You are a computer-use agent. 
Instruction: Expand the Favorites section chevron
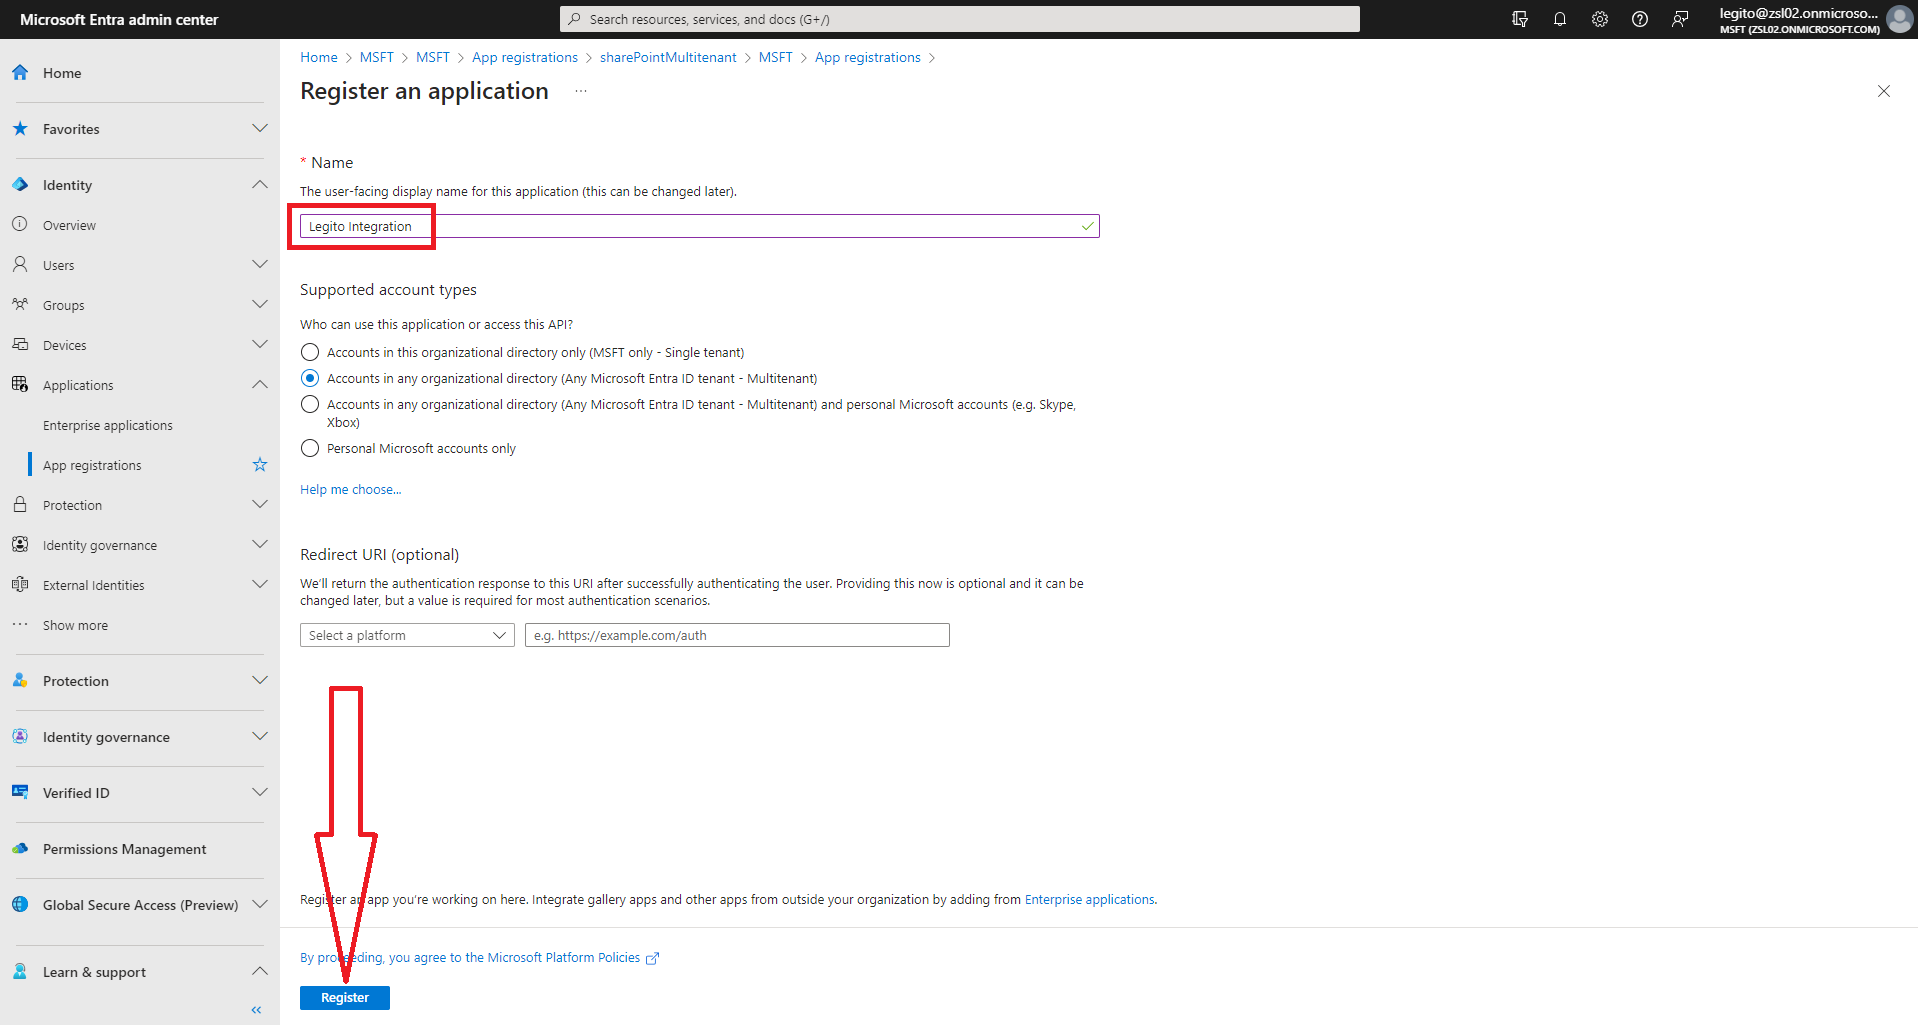point(260,128)
